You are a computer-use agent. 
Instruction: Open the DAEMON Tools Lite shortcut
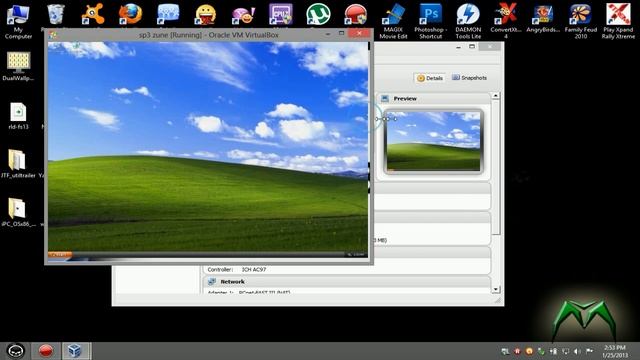(x=468, y=21)
